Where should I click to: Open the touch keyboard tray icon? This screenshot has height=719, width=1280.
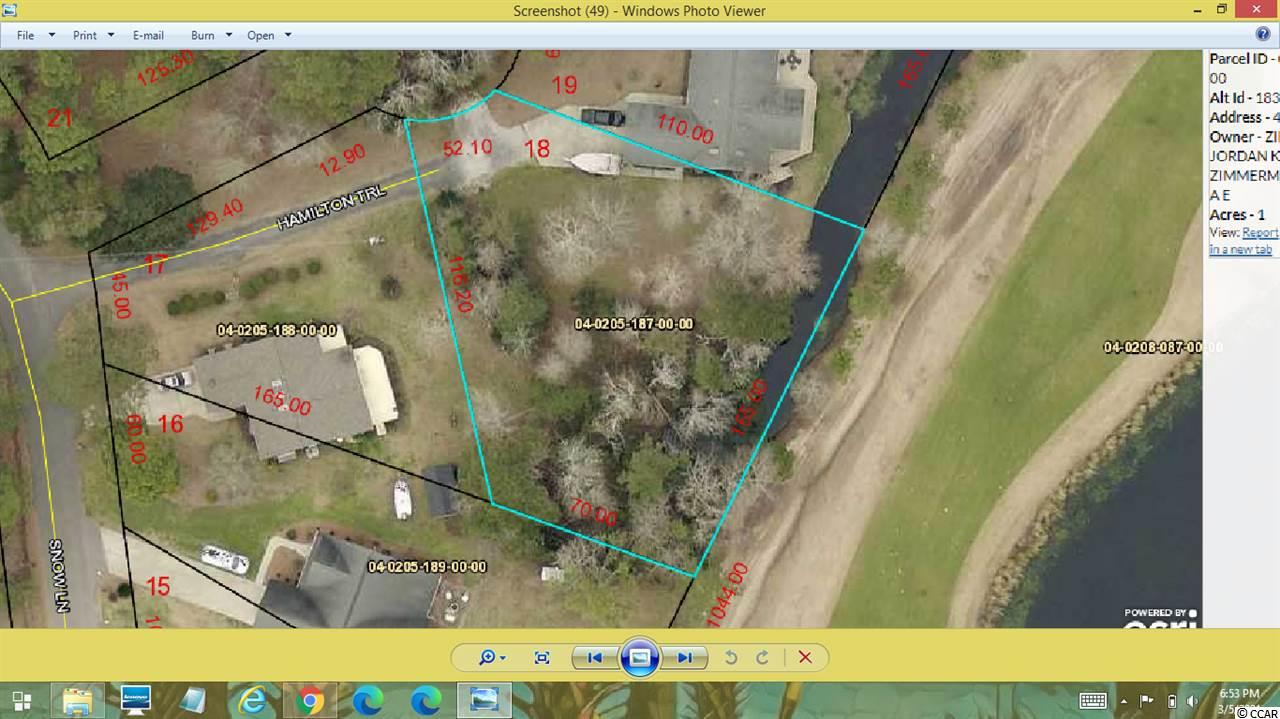(1092, 701)
